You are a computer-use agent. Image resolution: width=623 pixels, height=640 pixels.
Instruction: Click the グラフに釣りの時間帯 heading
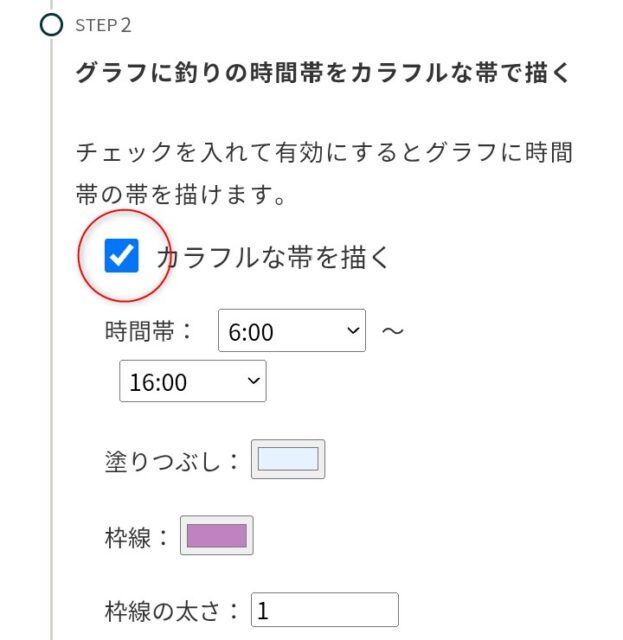tap(322, 73)
